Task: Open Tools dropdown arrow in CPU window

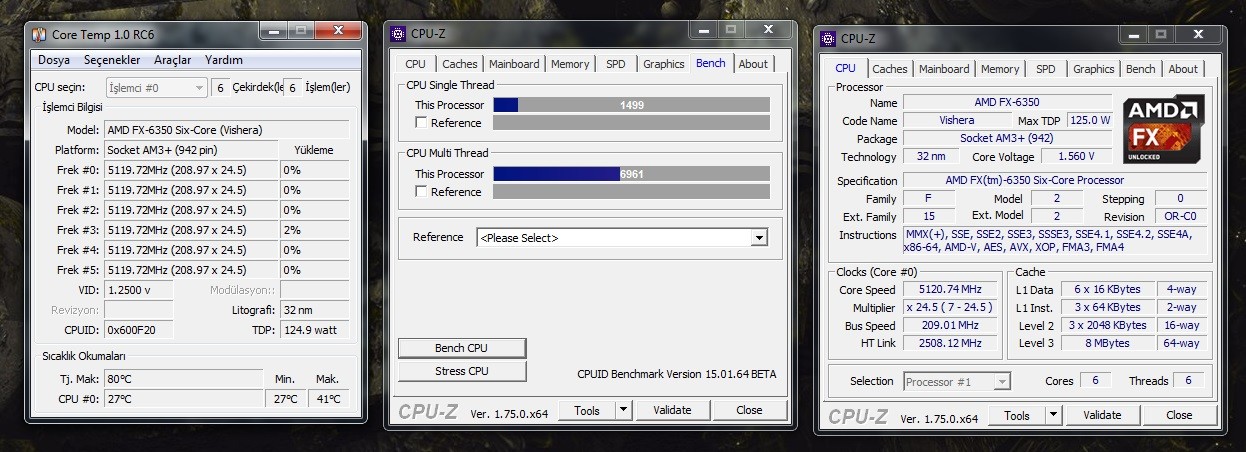Action: (x=1053, y=415)
